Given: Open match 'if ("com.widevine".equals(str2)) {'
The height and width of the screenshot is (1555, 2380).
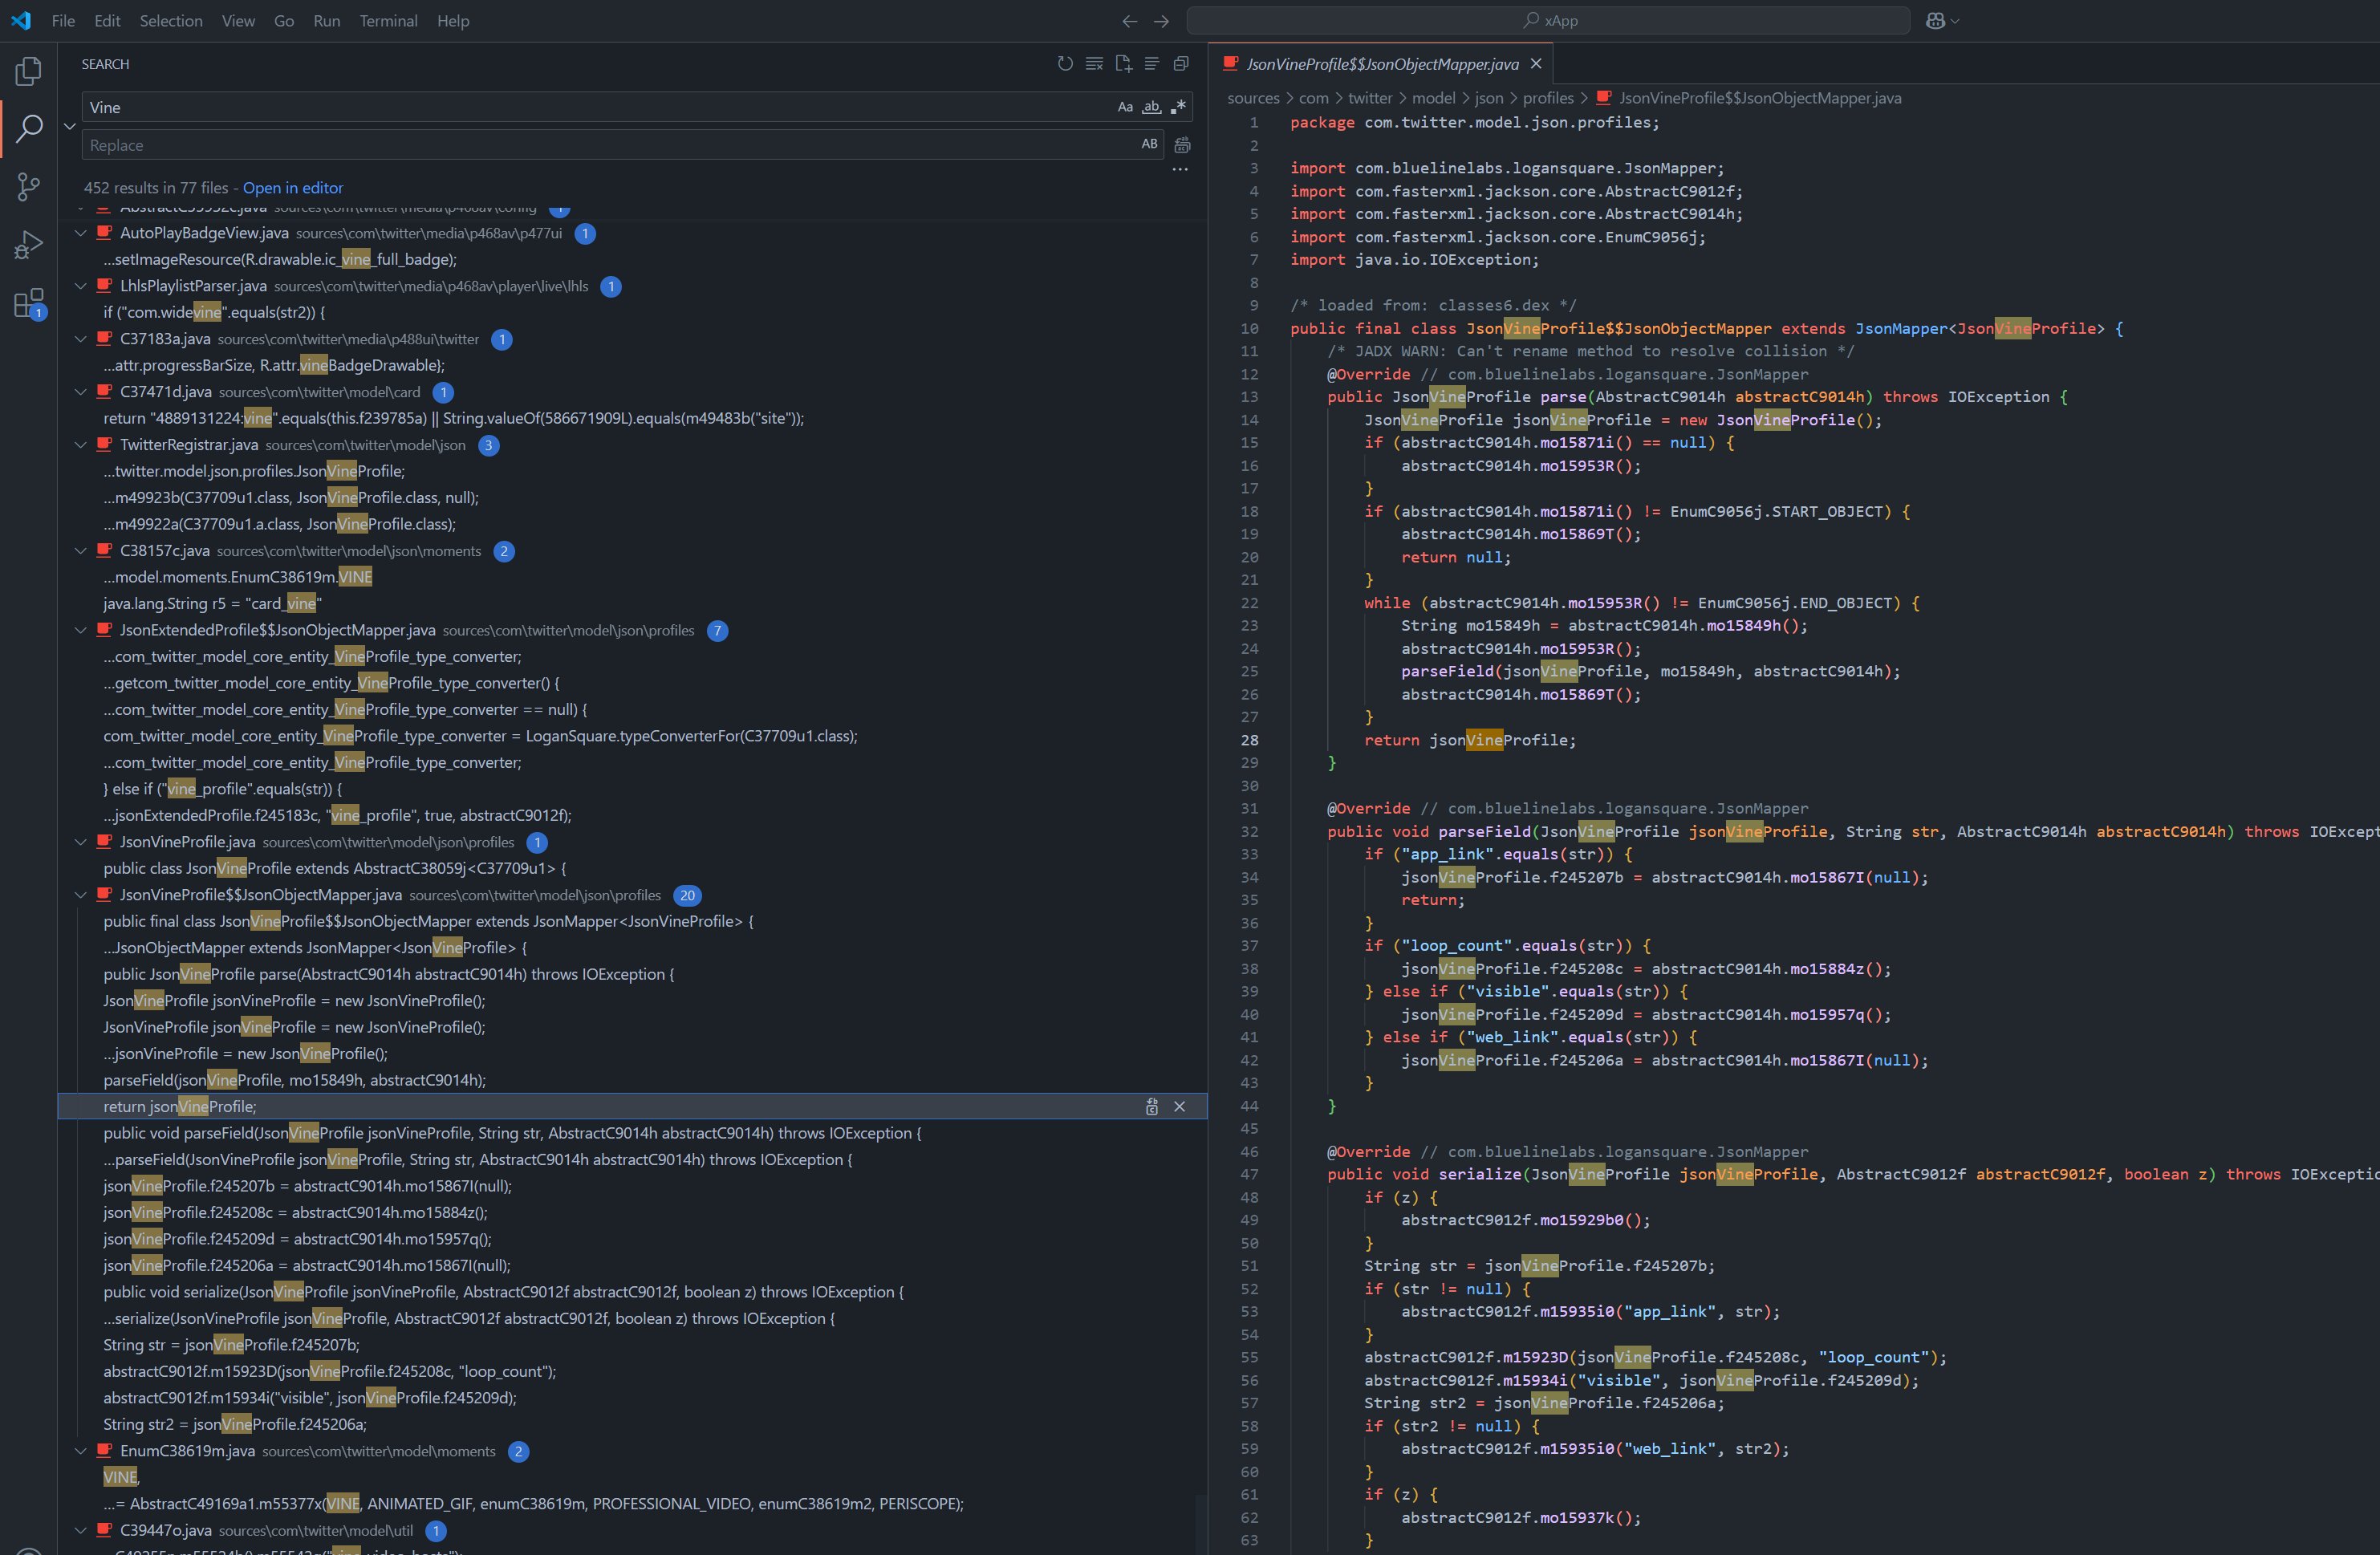Looking at the screenshot, I should point(214,312).
